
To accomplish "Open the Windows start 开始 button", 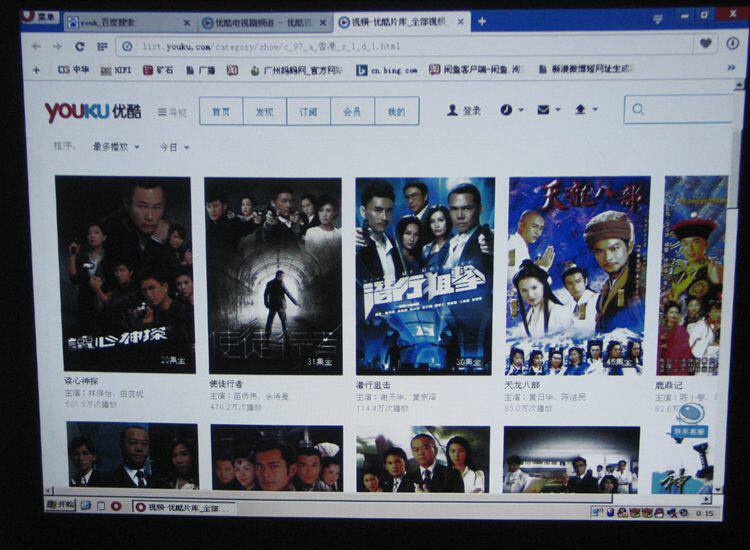I will pyautogui.click(x=60, y=504).
